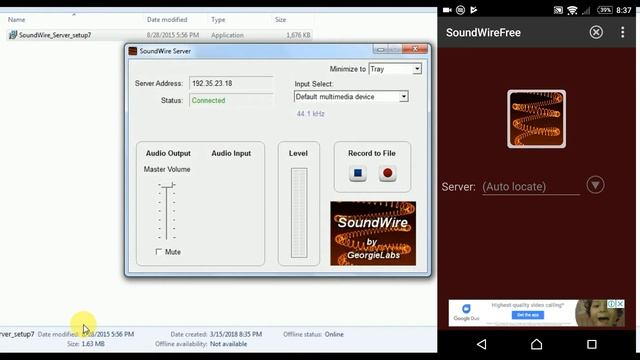Sort by the Type column header
Image resolution: width=640 pixels, height=360 pixels.
[218, 20]
